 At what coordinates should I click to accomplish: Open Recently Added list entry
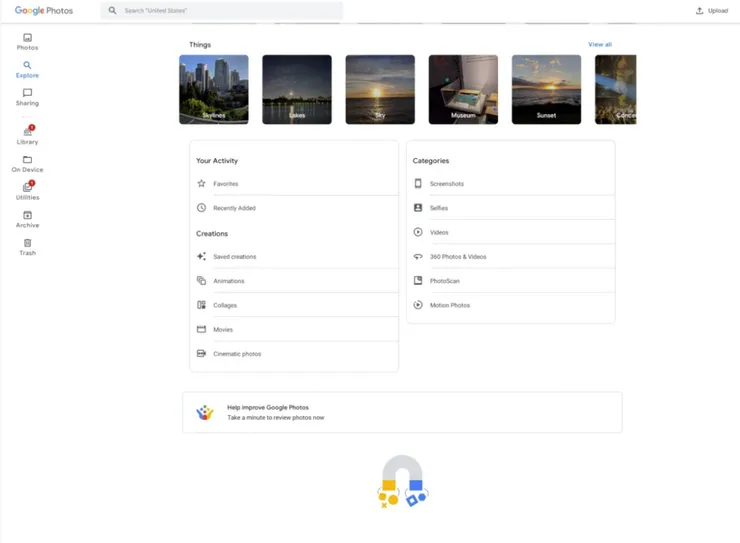click(x=294, y=208)
